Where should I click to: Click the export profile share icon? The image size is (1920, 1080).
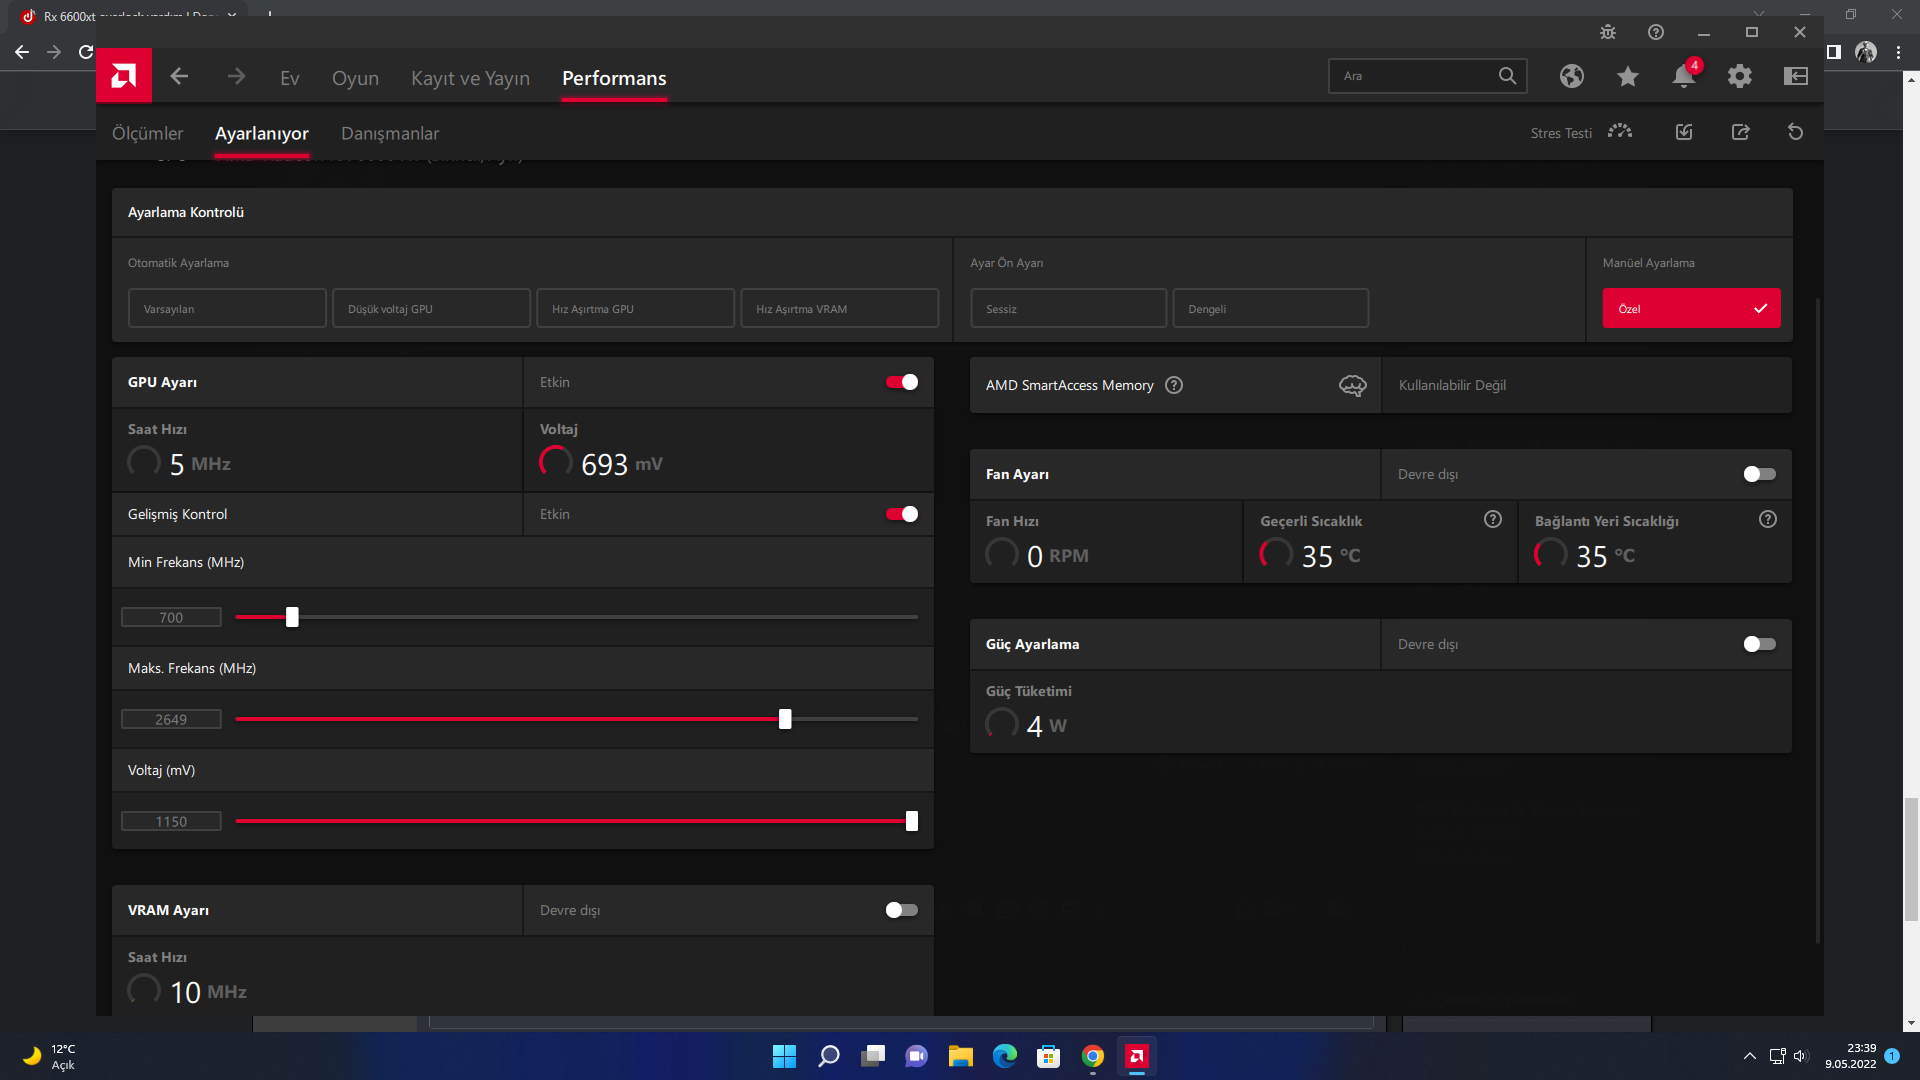click(1741, 132)
